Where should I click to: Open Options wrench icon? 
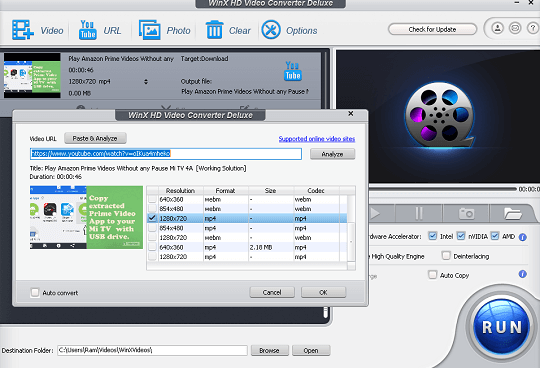271,30
